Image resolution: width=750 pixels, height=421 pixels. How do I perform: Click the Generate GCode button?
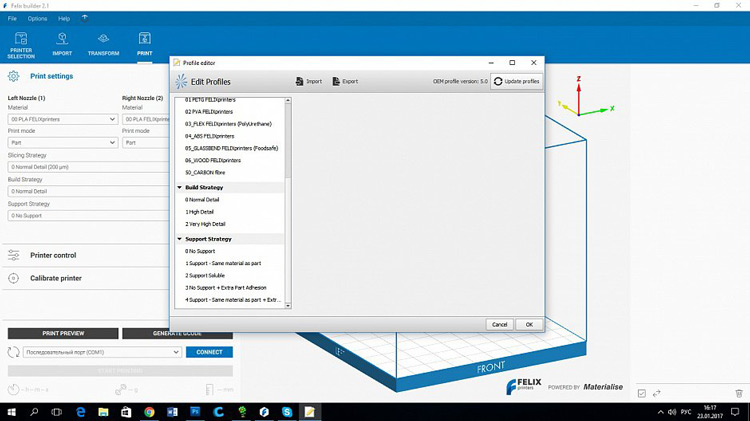click(x=177, y=334)
